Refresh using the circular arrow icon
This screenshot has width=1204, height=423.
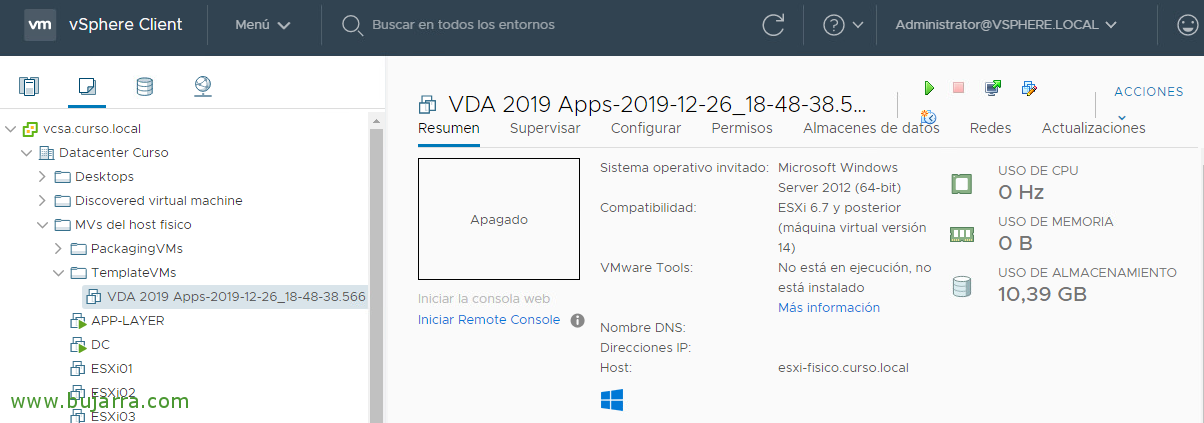(773, 25)
